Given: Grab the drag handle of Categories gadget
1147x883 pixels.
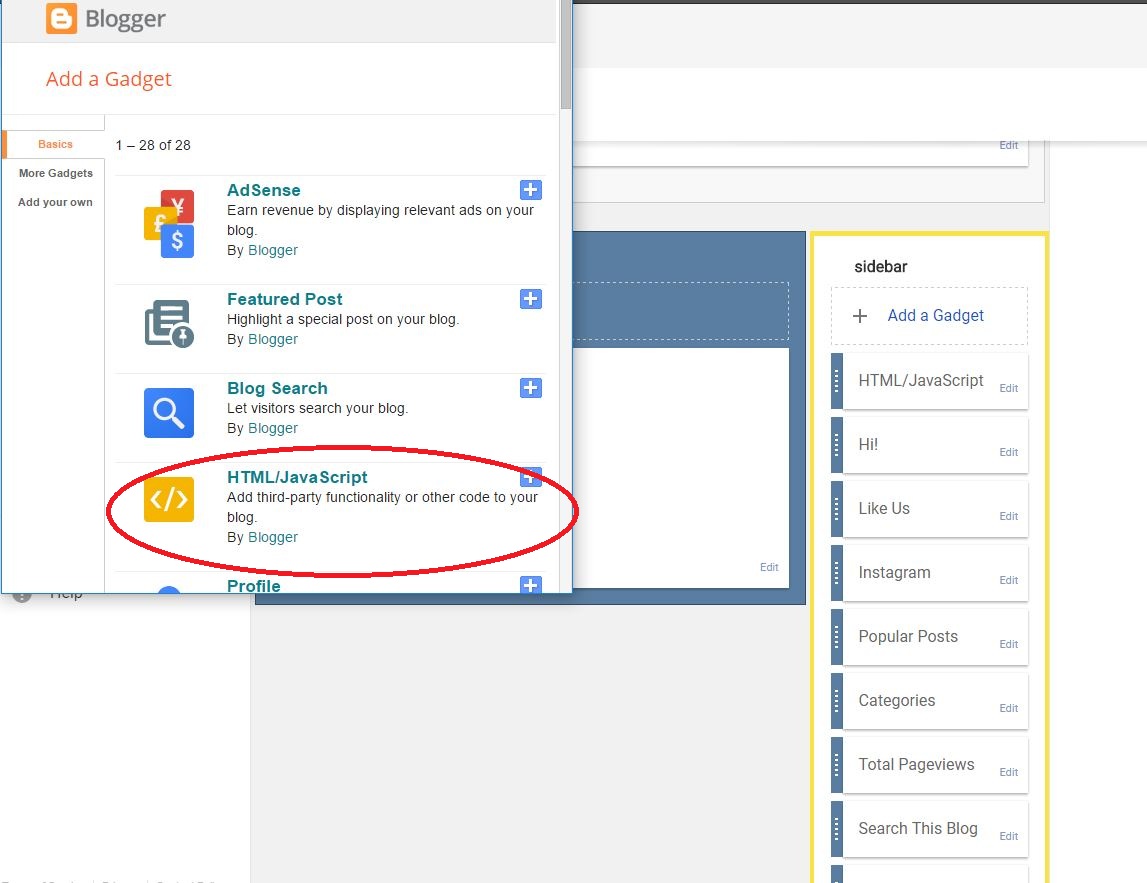Looking at the screenshot, I should tap(837, 701).
